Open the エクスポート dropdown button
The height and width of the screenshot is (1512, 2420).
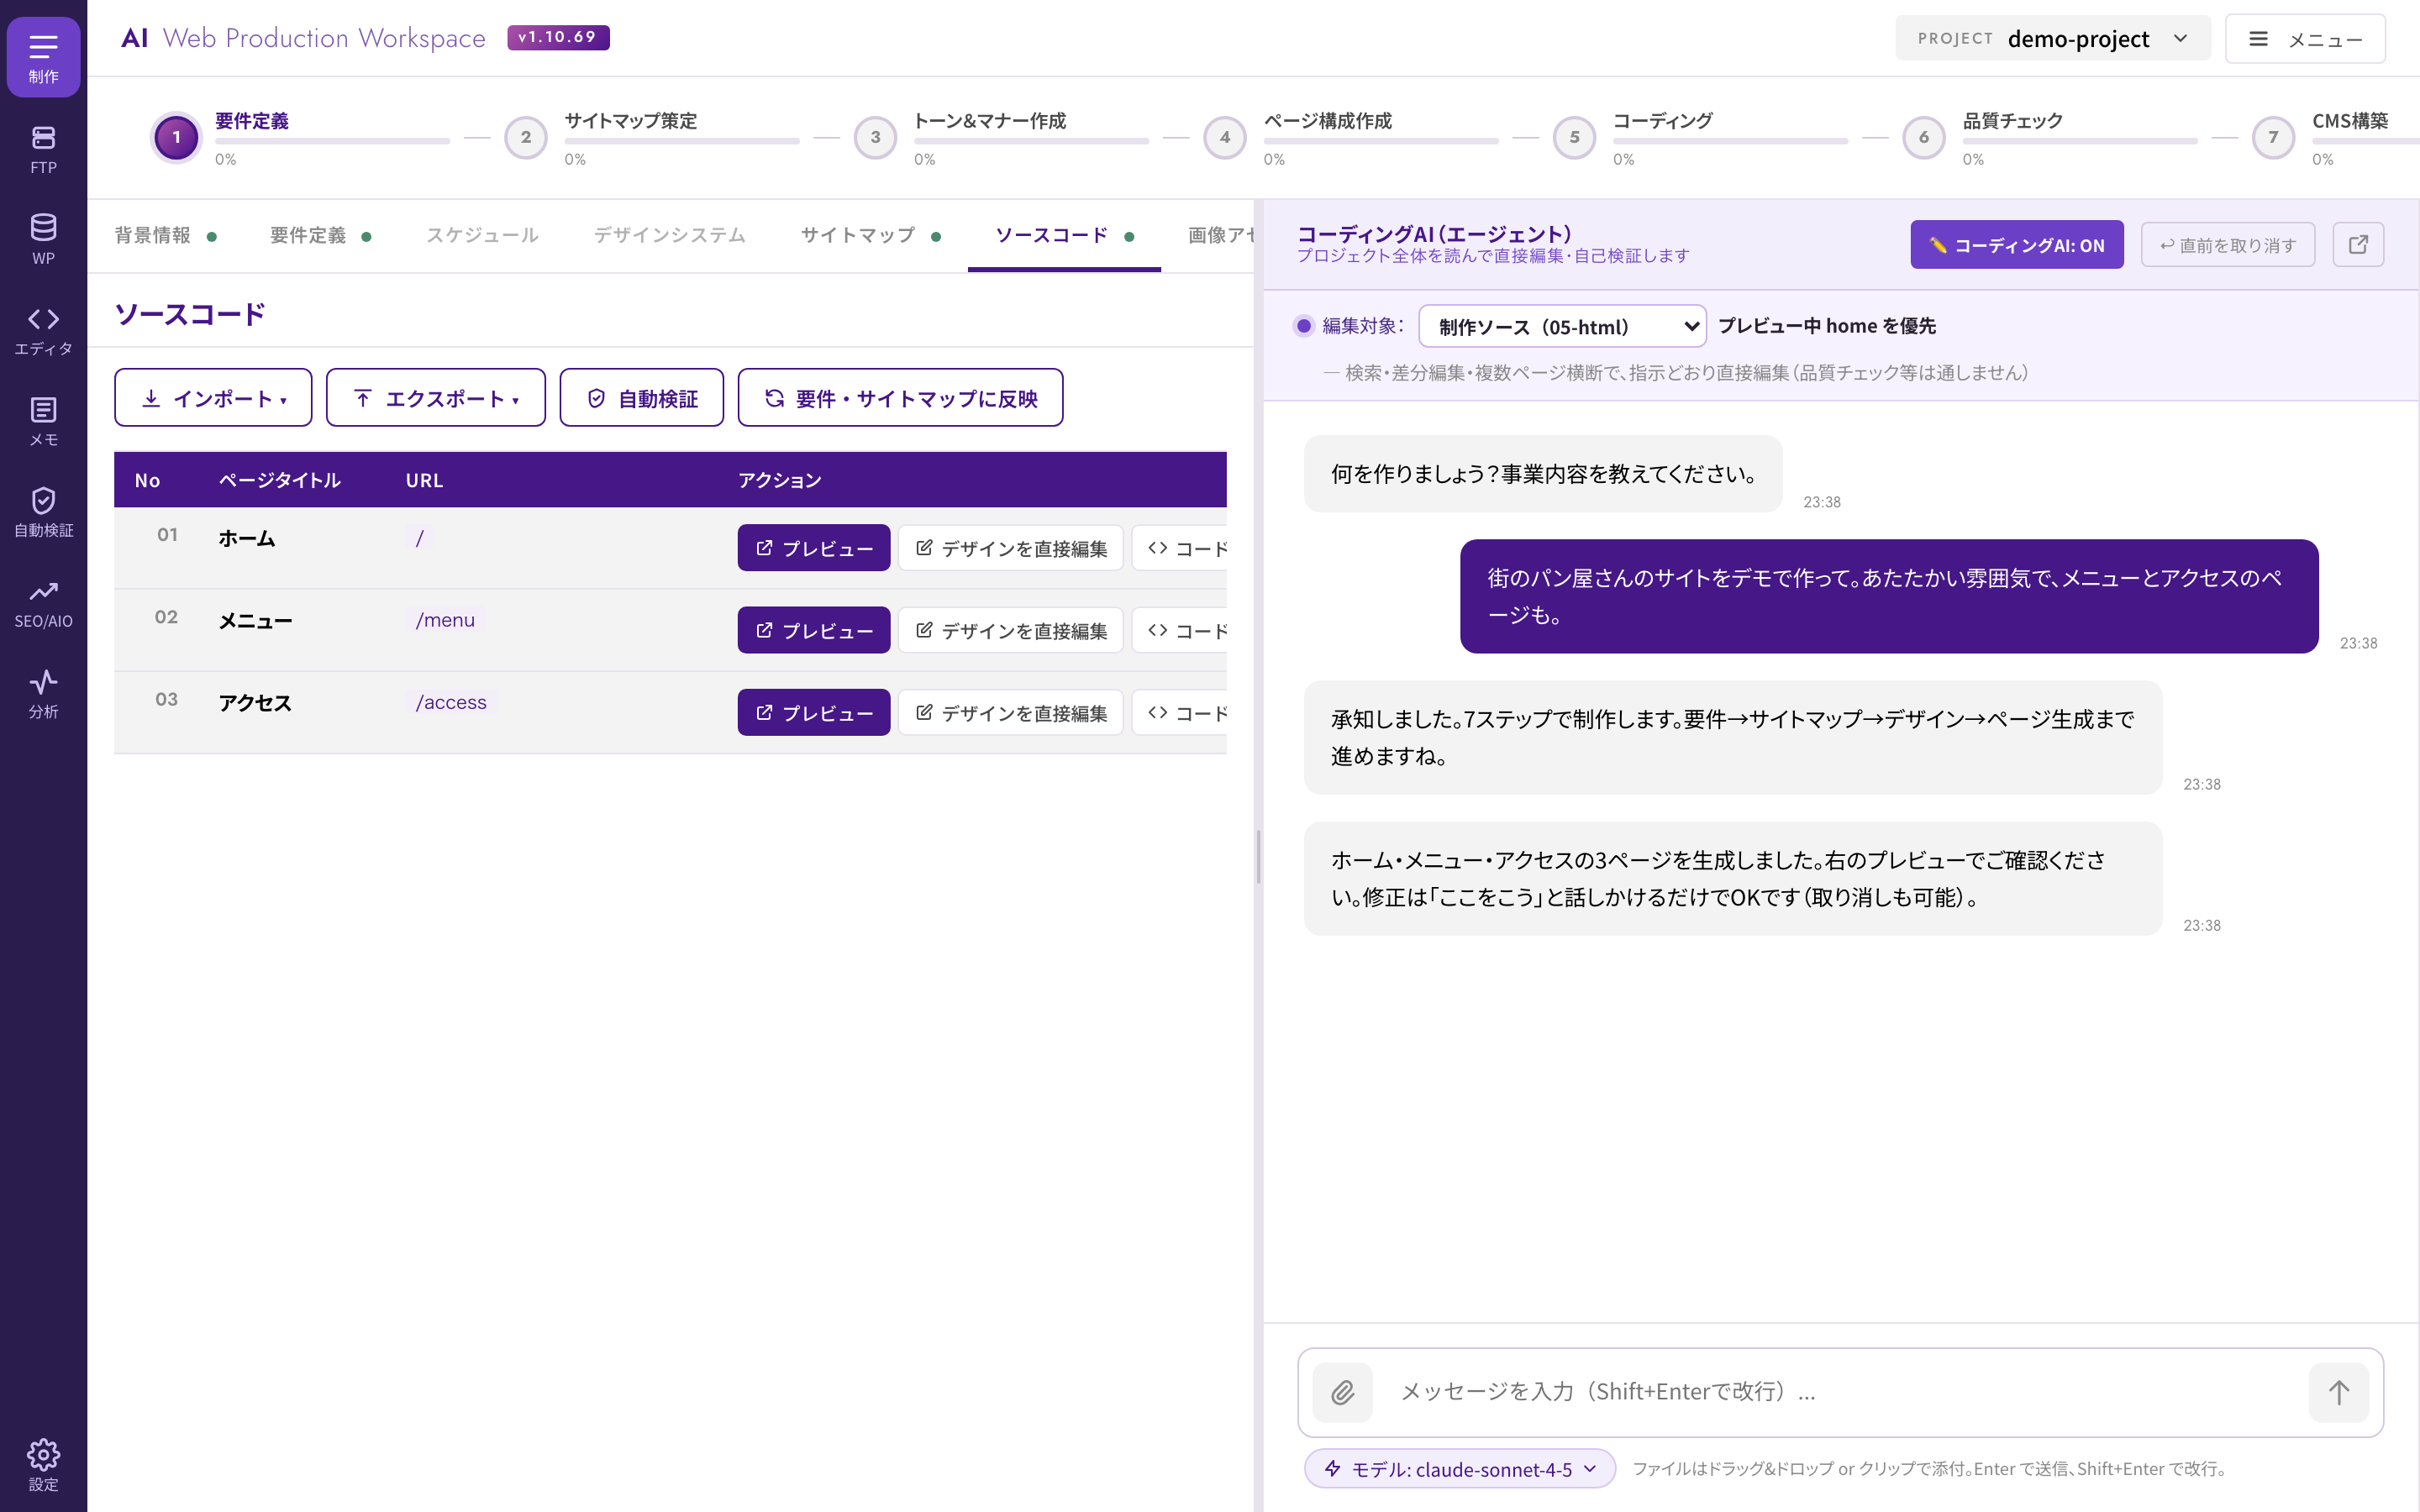pos(436,398)
